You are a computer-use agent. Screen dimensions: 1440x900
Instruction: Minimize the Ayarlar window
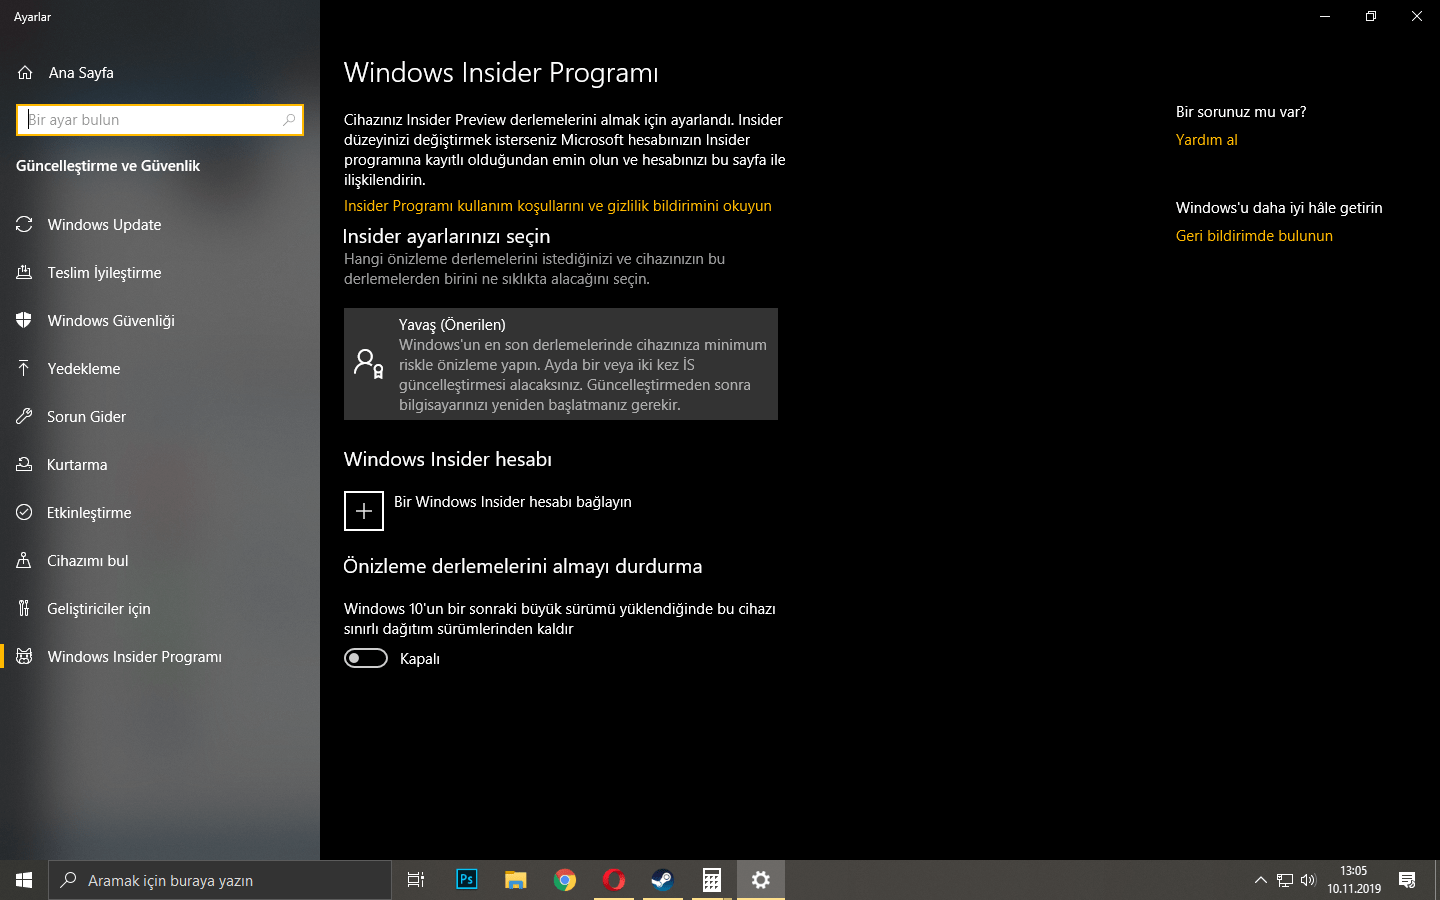1325,16
